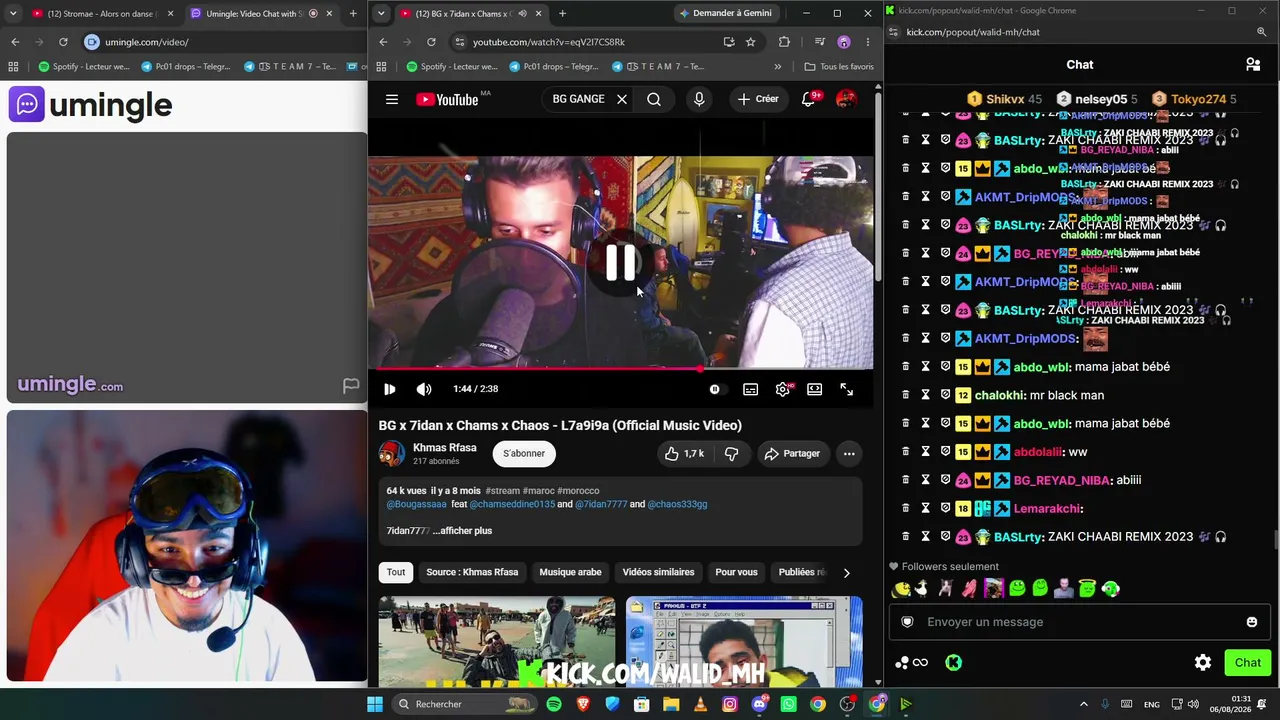The height and width of the screenshot is (720, 1280).
Task: Open the @Bougassaaa channel link
Action: pos(417,504)
